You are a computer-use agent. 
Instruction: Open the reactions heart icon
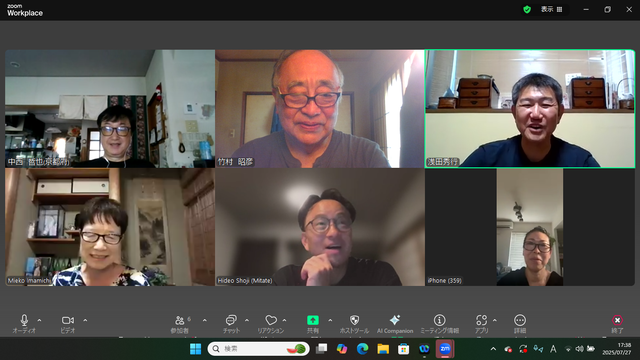click(271, 320)
